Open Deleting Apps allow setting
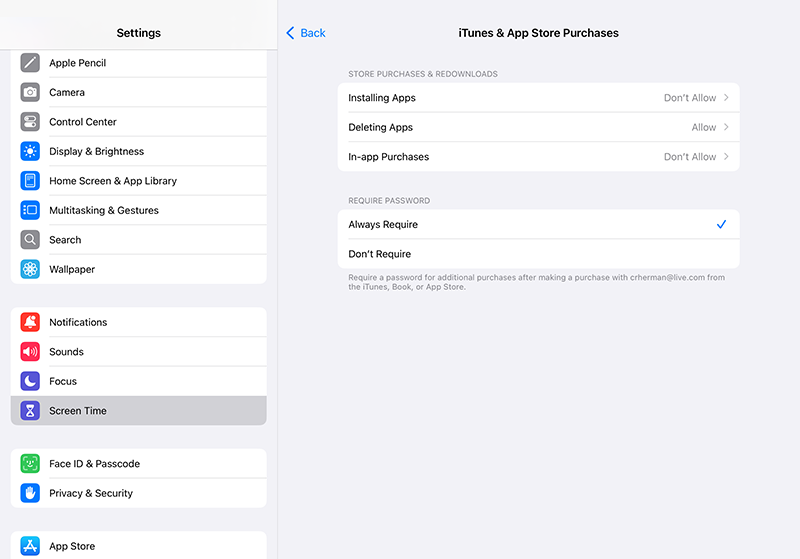Screen dimensions: 800x559 pos(704,127)
